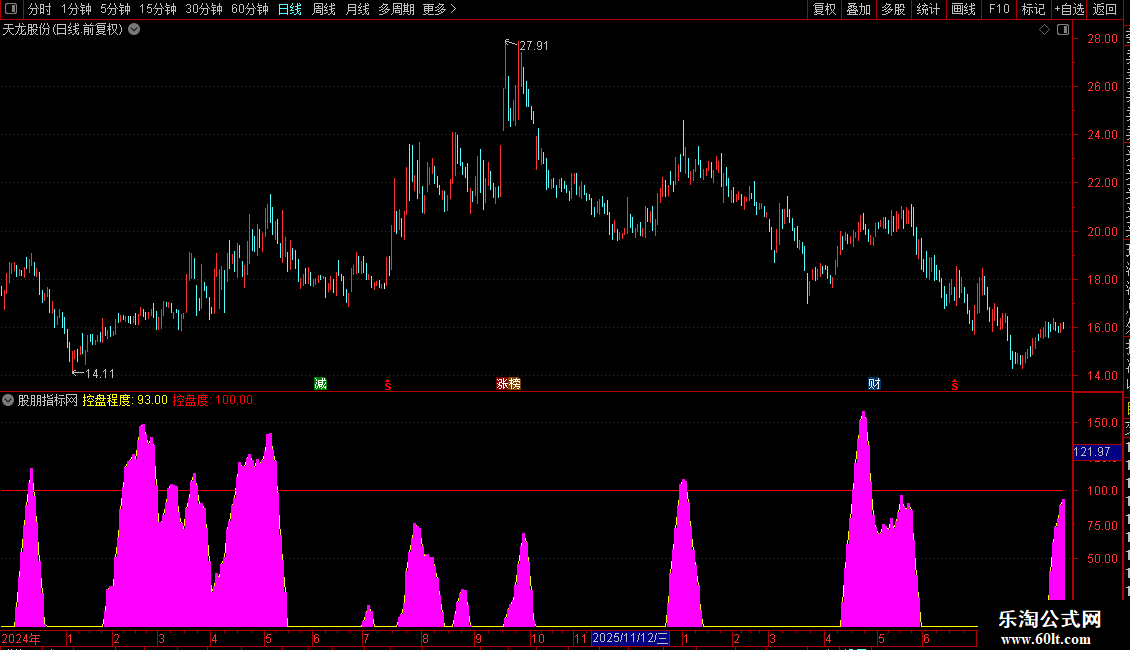
Task: Expand the 更多 periods menu
Action: click(439, 9)
